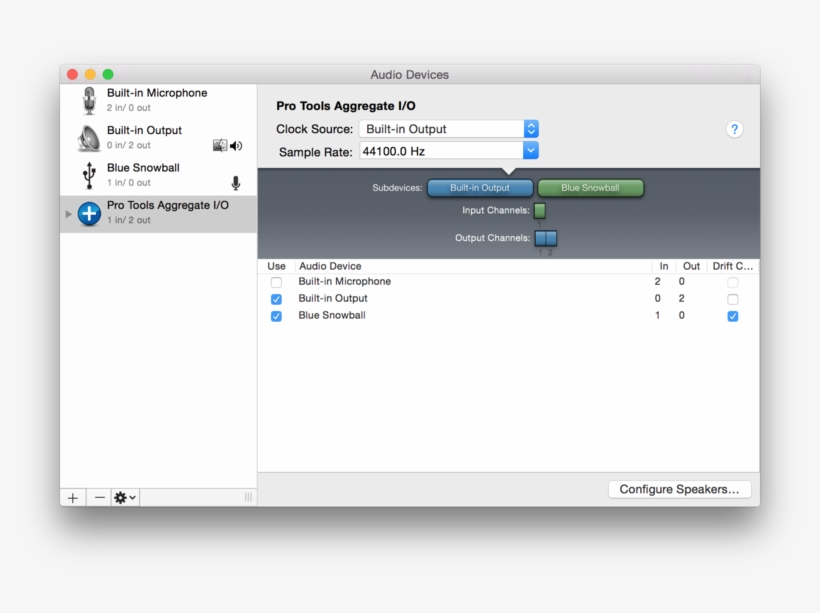Select Built-in Output row in device table
The height and width of the screenshot is (613, 820).
(508, 299)
